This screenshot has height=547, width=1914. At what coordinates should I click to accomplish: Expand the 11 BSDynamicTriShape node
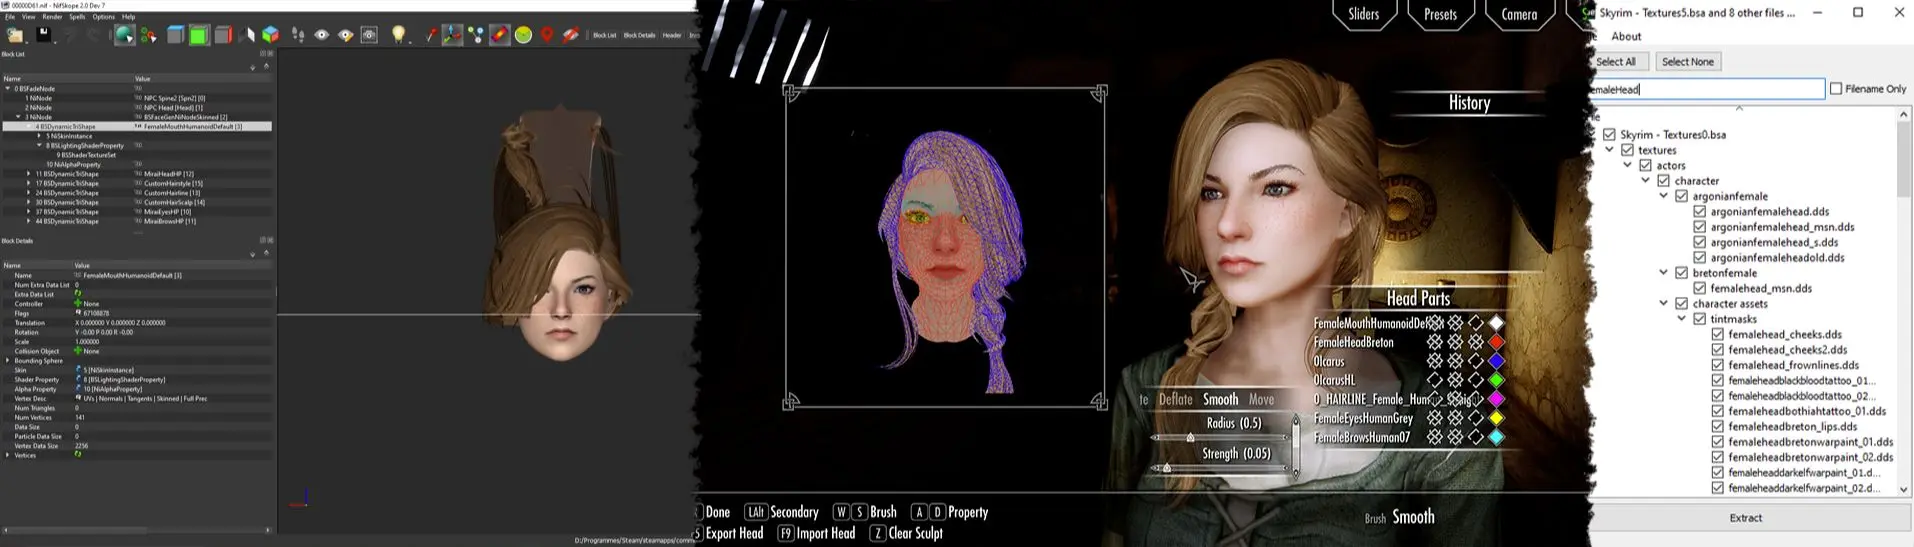click(28, 174)
